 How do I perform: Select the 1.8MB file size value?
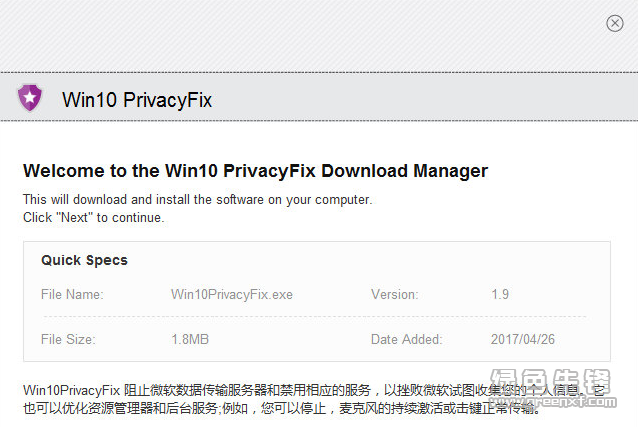[190, 339]
